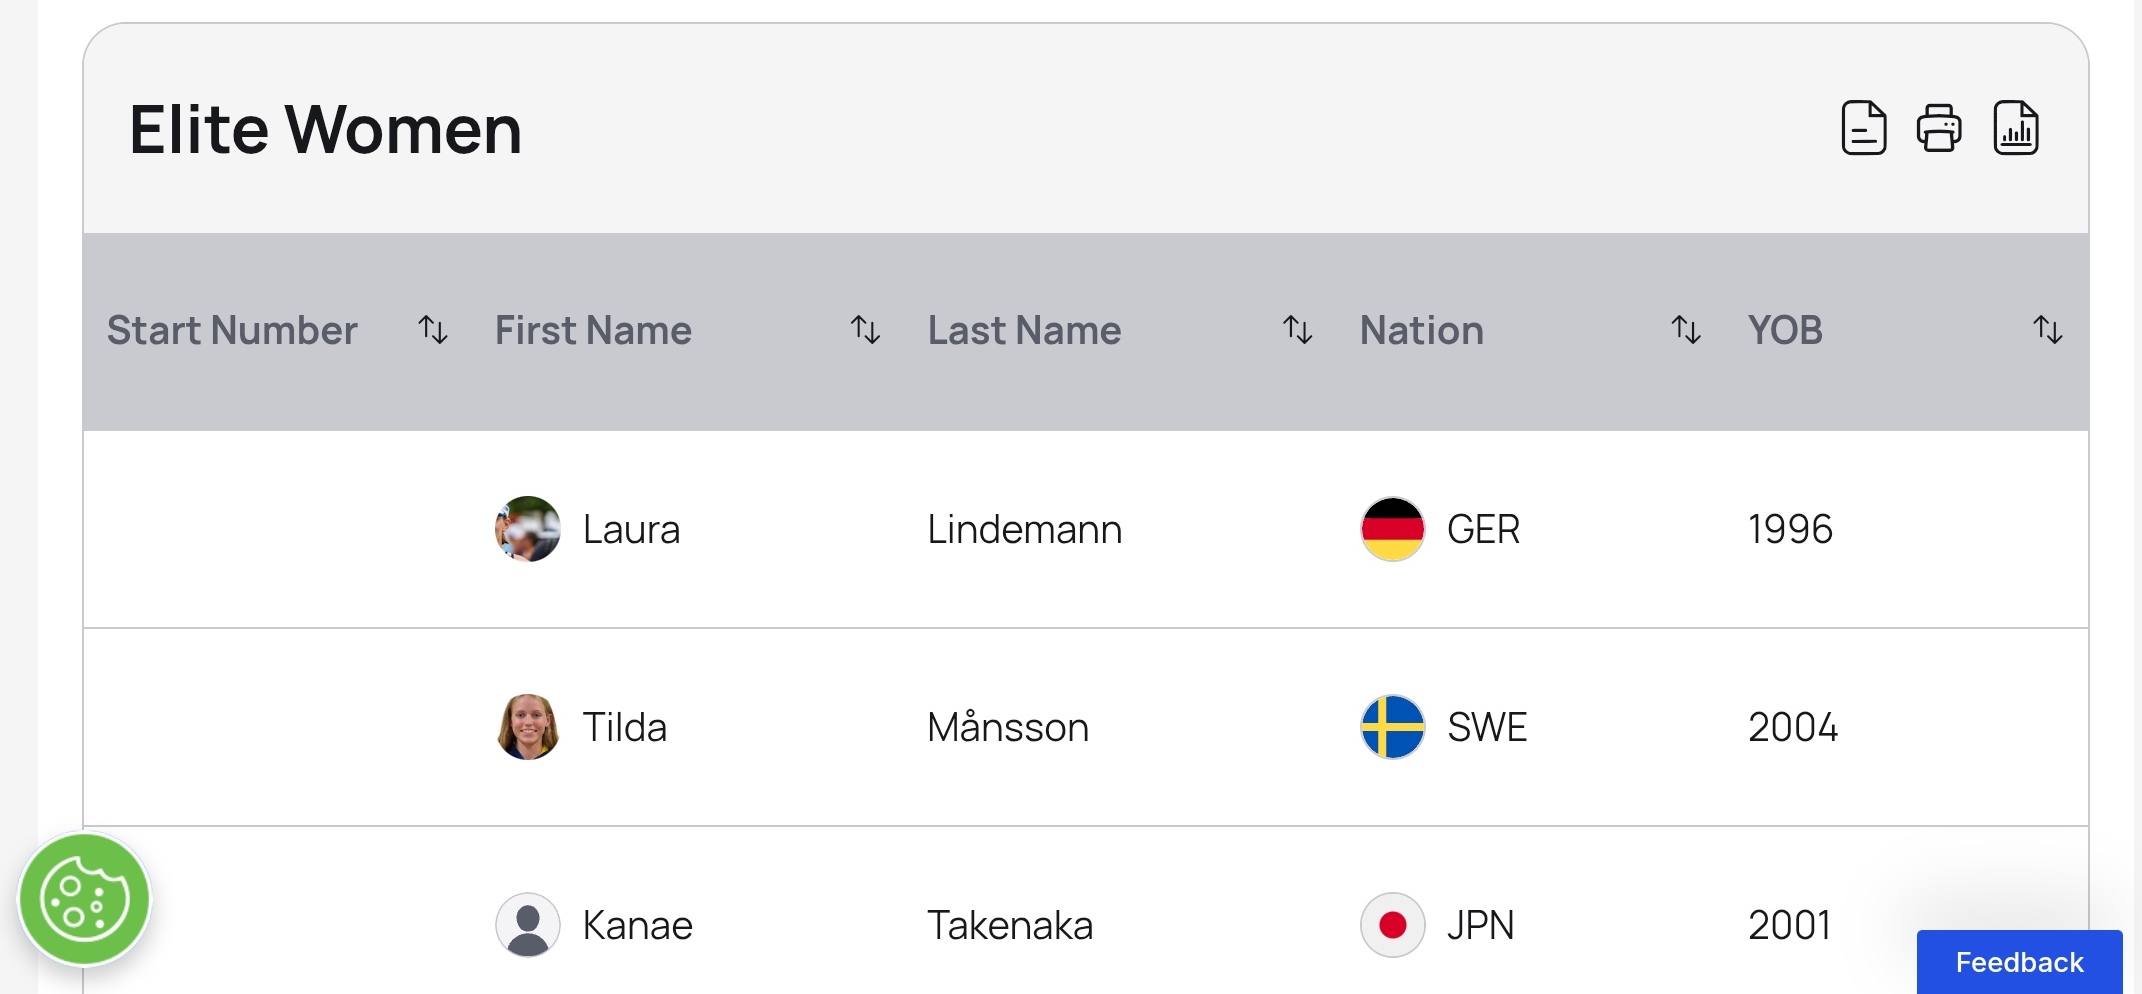Open the cookie settings button
The height and width of the screenshot is (994, 2142).
[x=85, y=899]
